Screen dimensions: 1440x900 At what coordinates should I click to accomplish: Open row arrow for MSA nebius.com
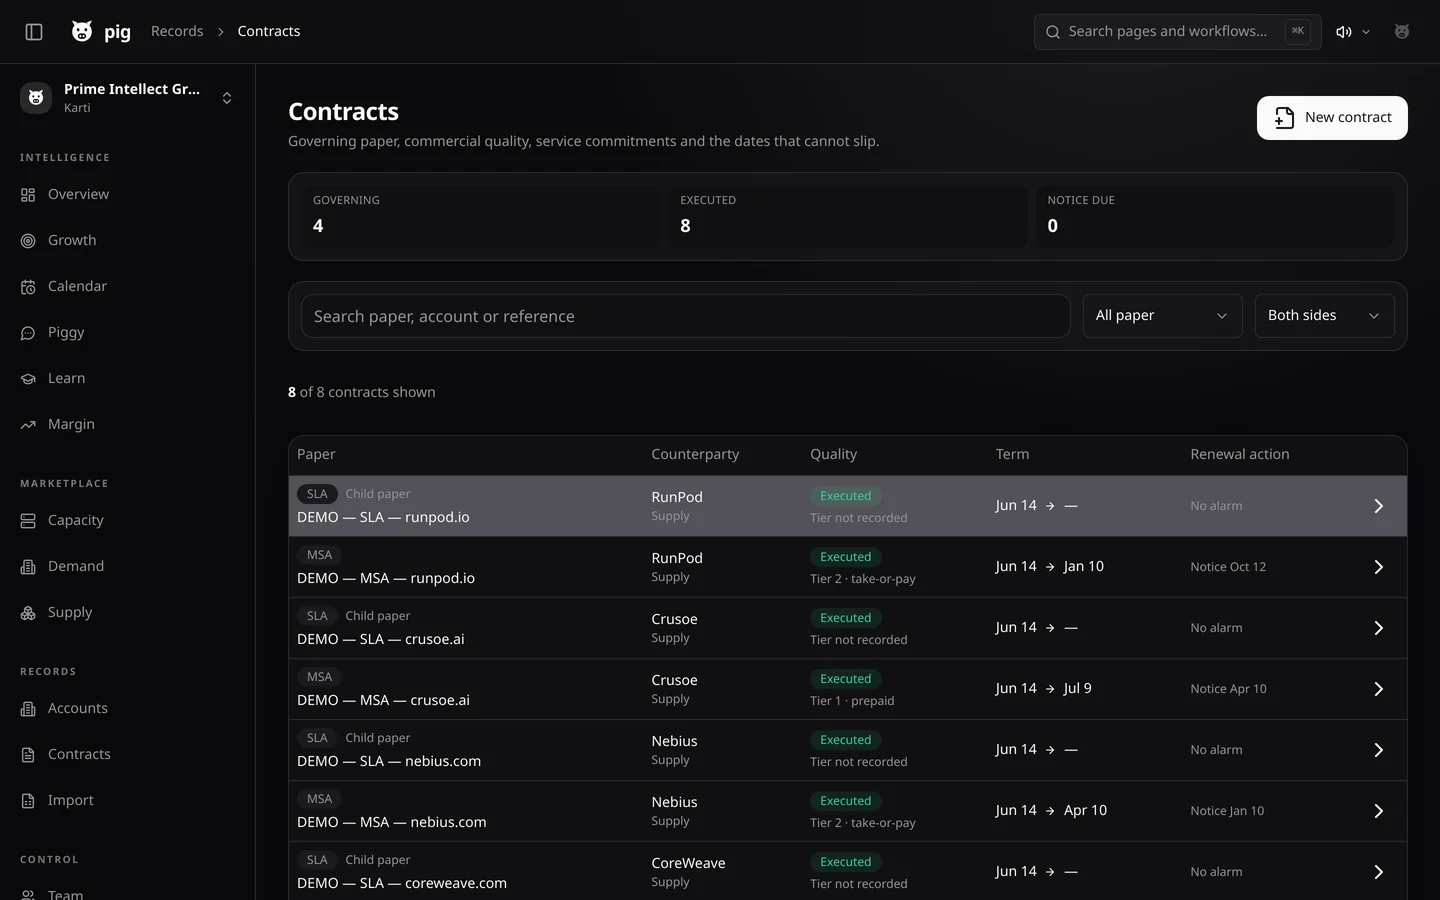pos(1378,811)
